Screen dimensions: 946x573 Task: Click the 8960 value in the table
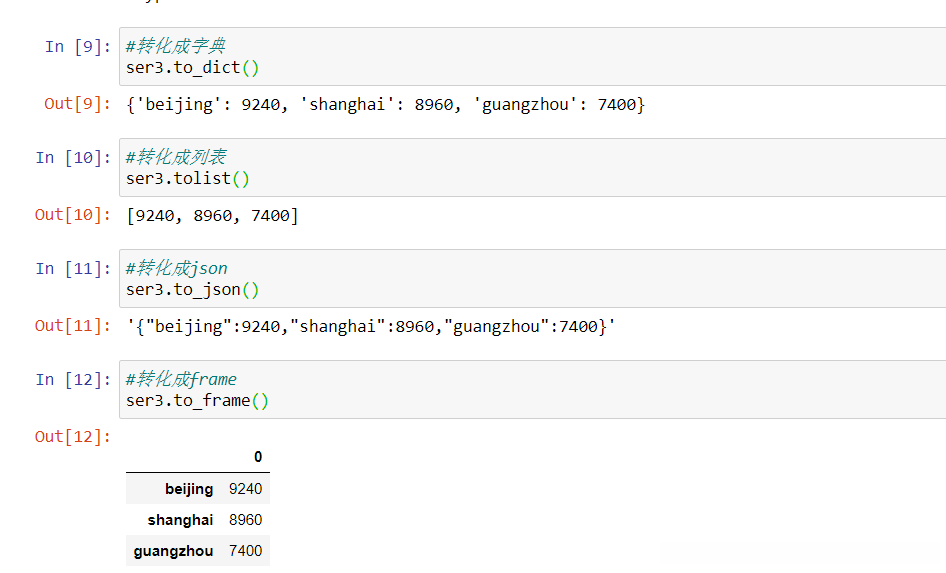[x=245, y=520]
